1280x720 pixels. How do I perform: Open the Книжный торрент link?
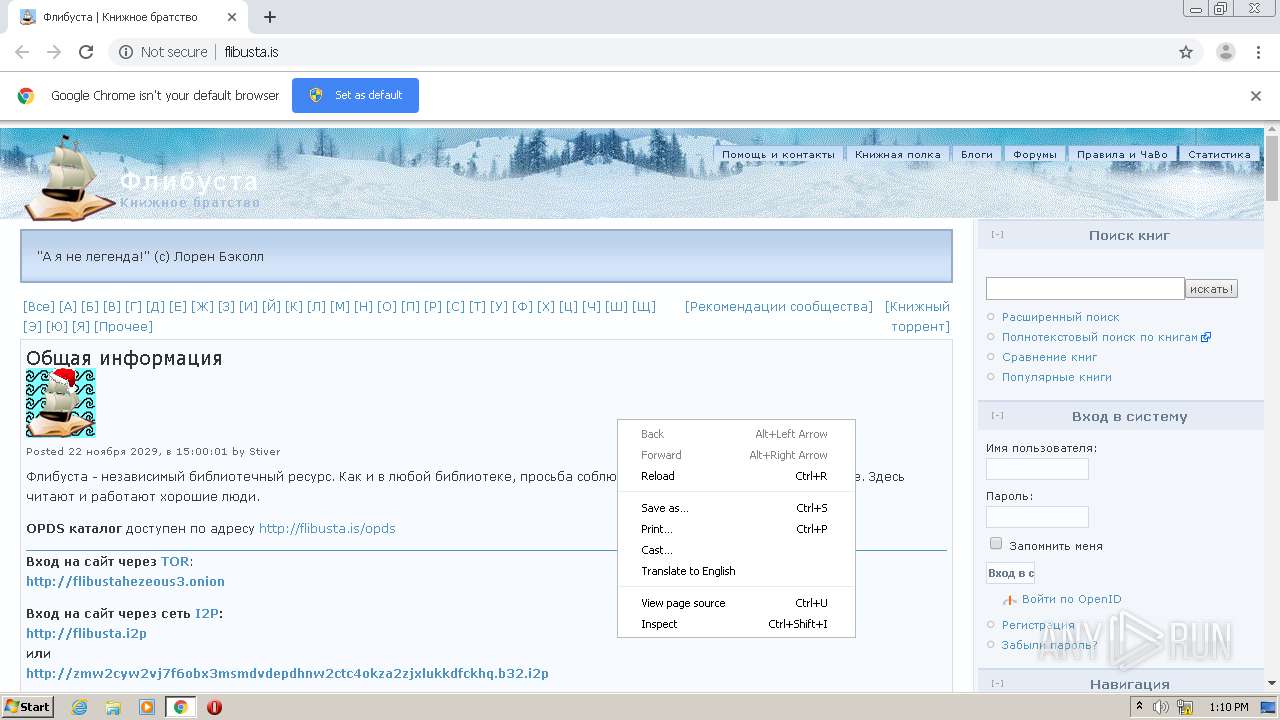pos(918,317)
